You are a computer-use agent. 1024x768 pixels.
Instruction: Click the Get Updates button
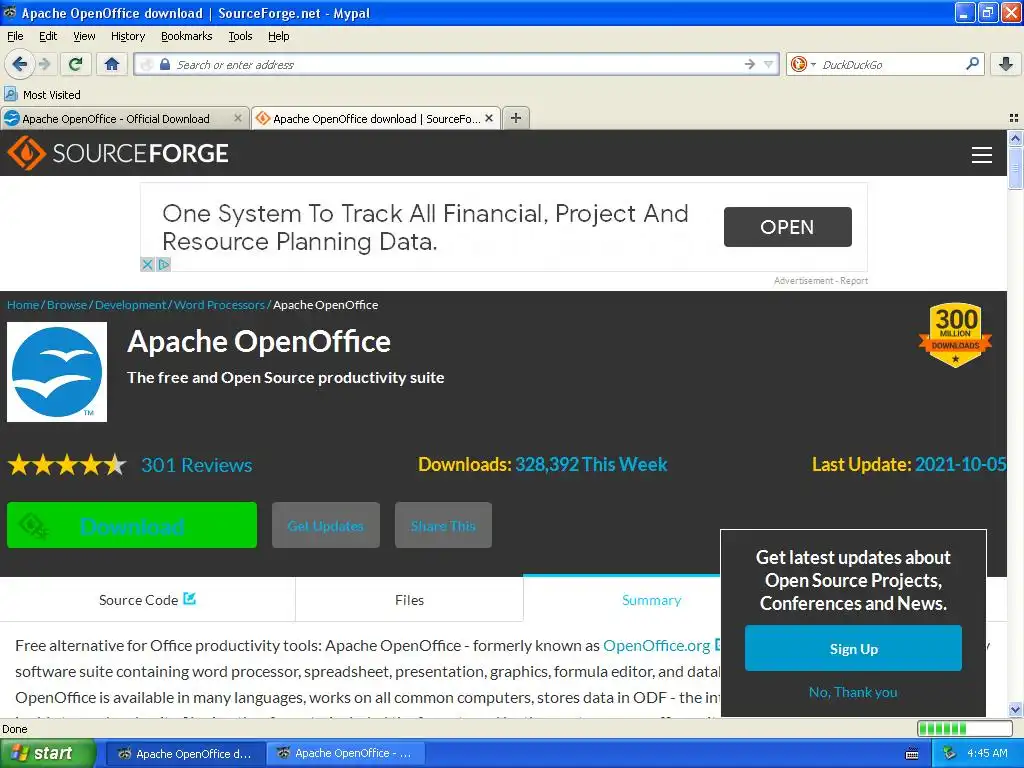326,525
